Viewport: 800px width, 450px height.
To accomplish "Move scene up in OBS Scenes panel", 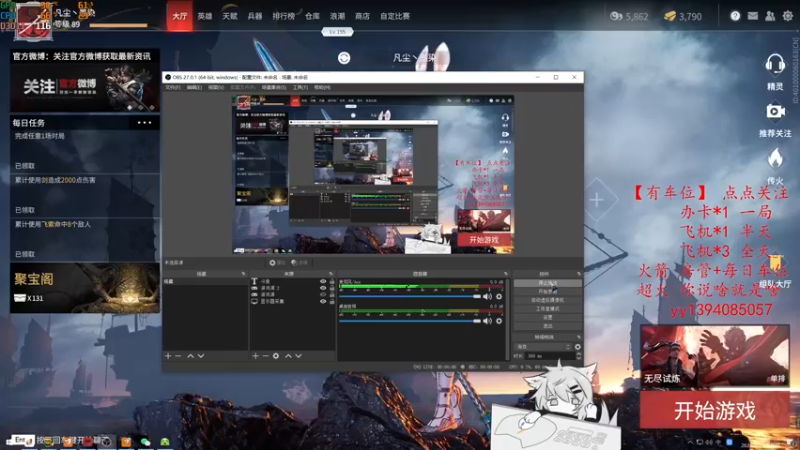I will (190, 356).
